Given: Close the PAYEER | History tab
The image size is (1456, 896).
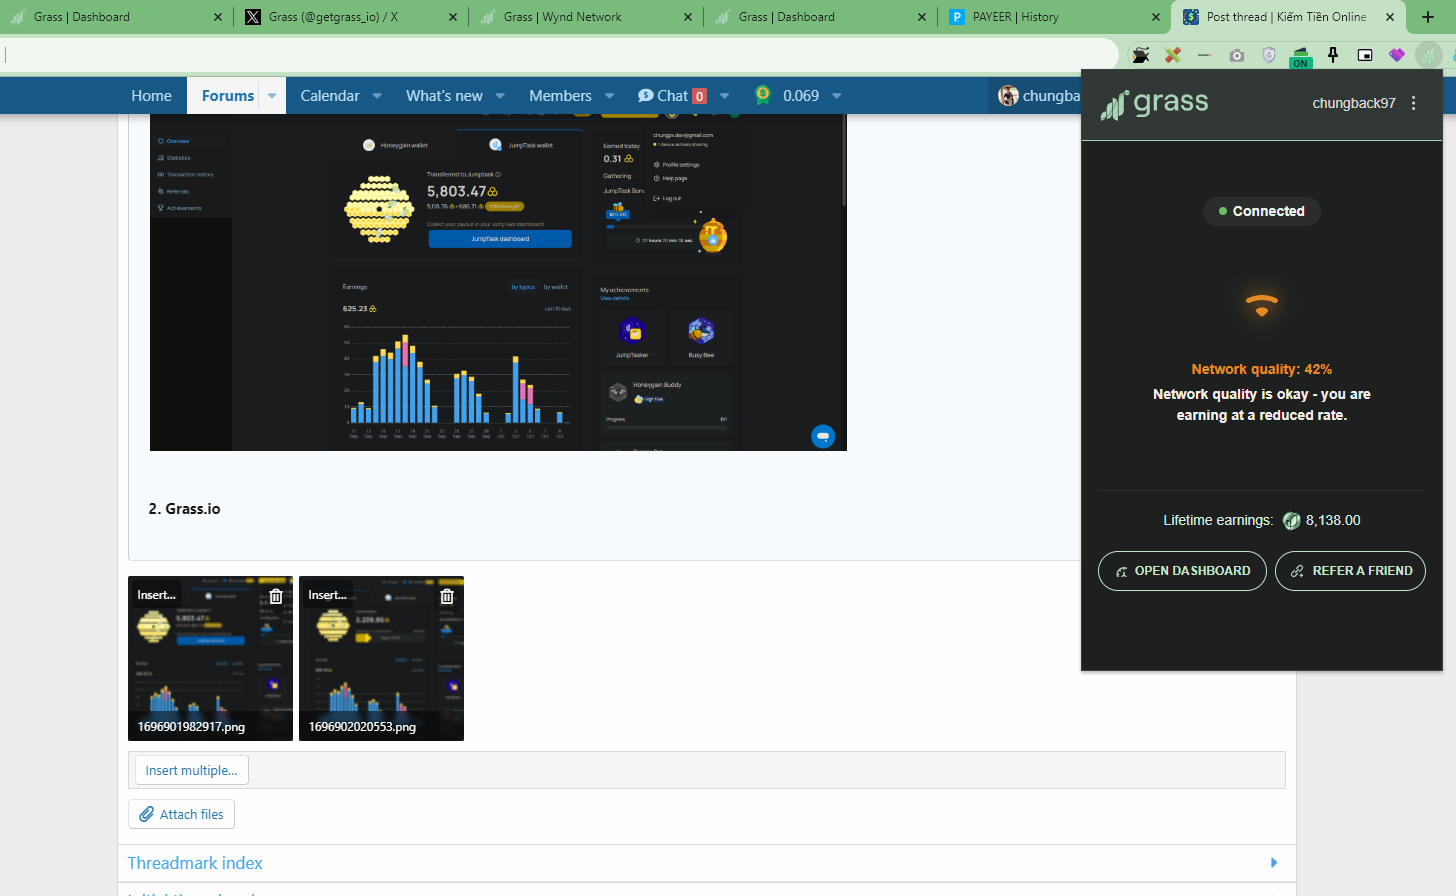Looking at the screenshot, I should (x=1156, y=17).
